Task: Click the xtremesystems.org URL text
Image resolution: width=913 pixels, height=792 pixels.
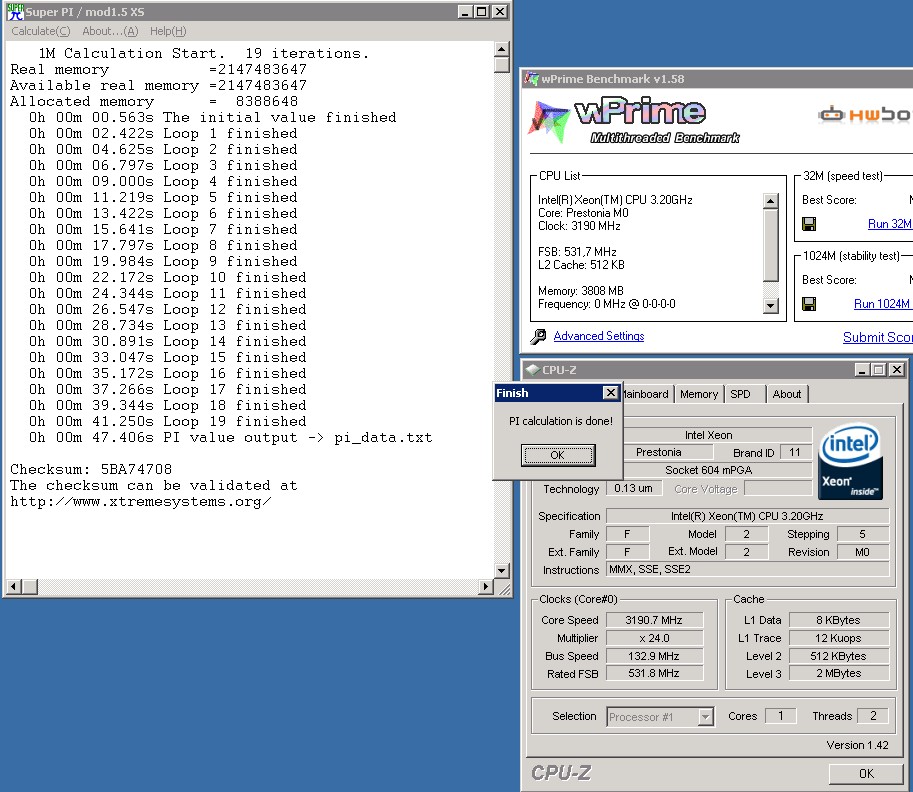Action: coord(140,501)
